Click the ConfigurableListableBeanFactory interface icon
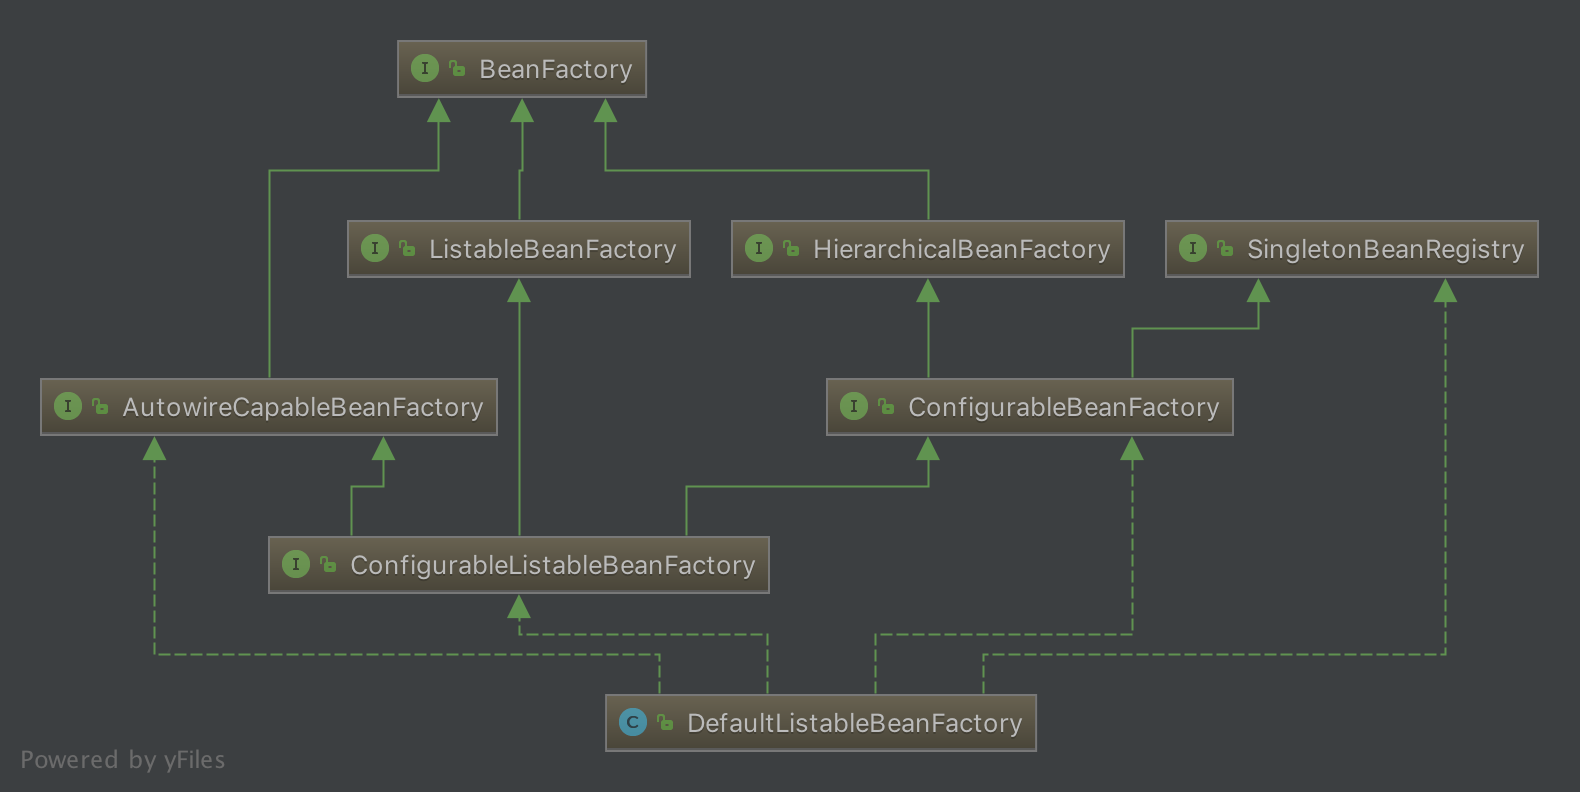Viewport: 1580px width, 792px height. coord(296,564)
